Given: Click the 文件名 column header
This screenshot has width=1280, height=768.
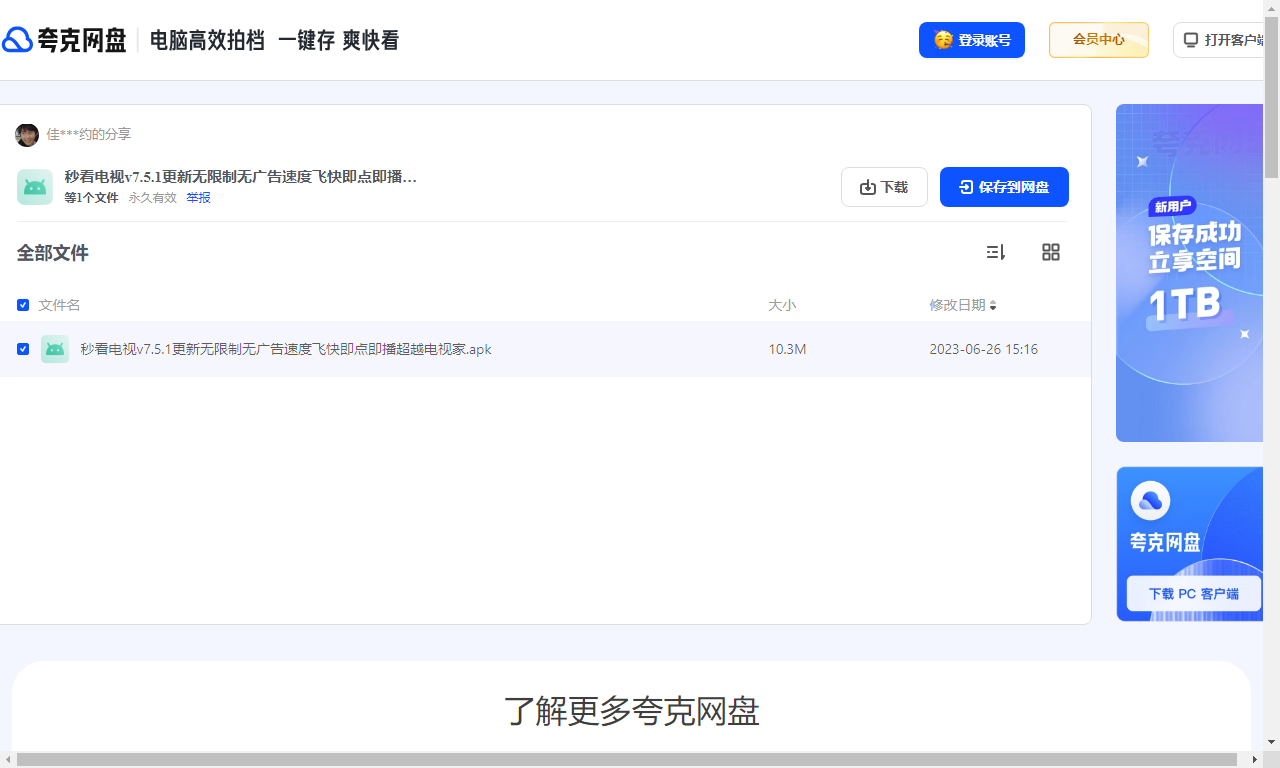Looking at the screenshot, I should (x=59, y=305).
